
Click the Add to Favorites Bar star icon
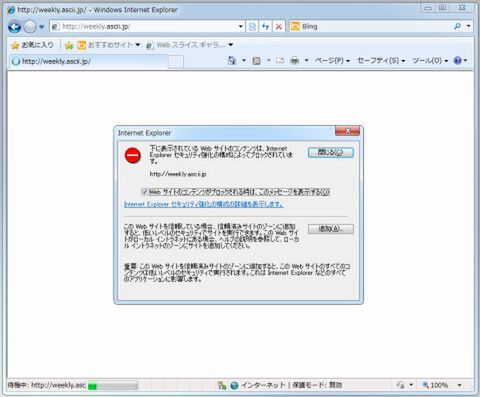click(69, 45)
